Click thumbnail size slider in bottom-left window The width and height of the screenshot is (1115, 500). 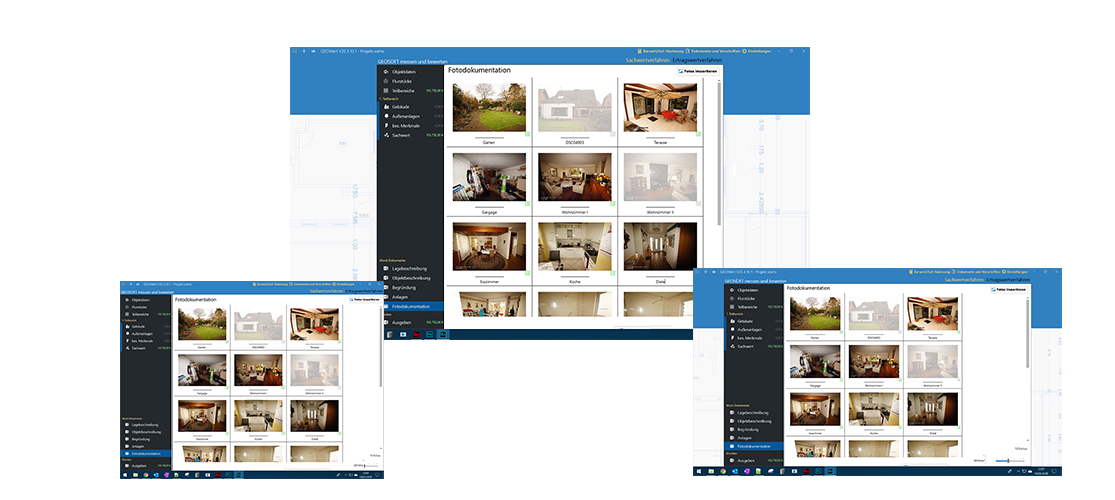[x=368, y=464]
